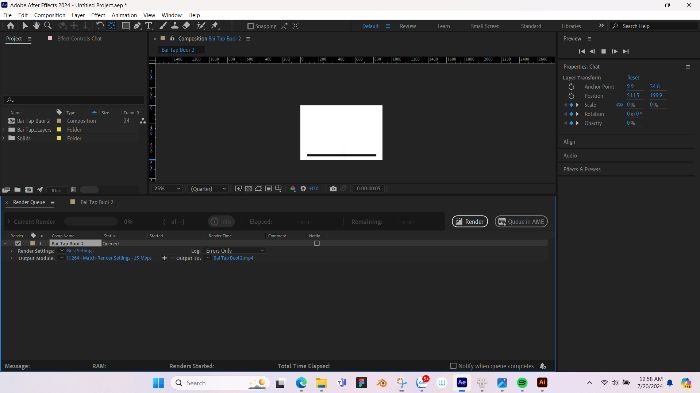Click interpret footage icon in Project panel
700x393 pixels.
click(x=6, y=190)
